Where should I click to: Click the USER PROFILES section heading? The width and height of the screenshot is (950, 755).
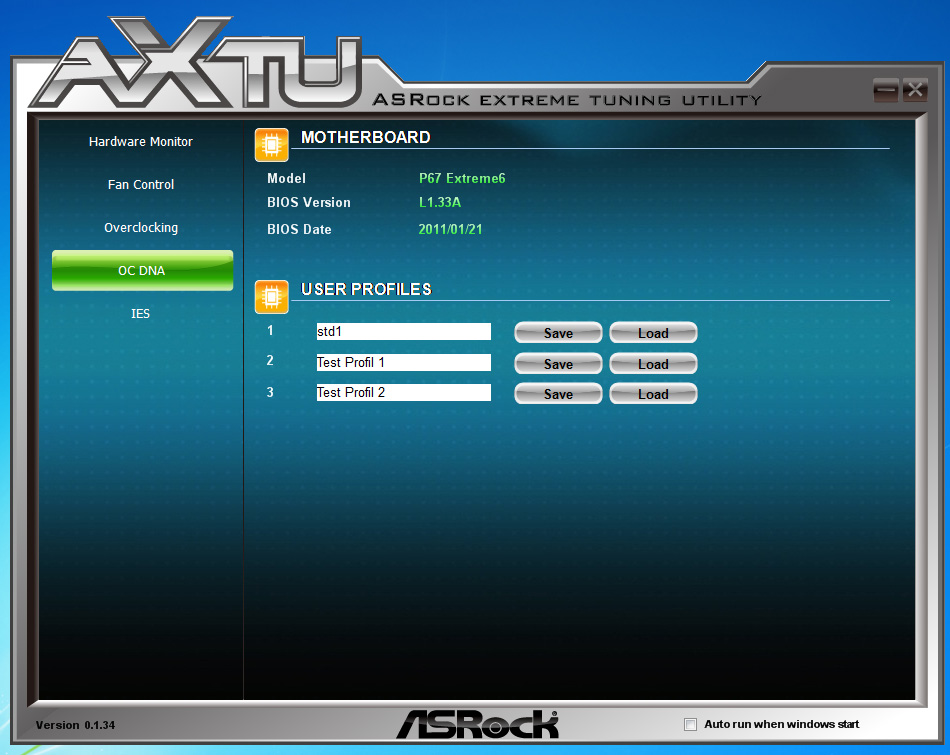pyautogui.click(x=366, y=290)
